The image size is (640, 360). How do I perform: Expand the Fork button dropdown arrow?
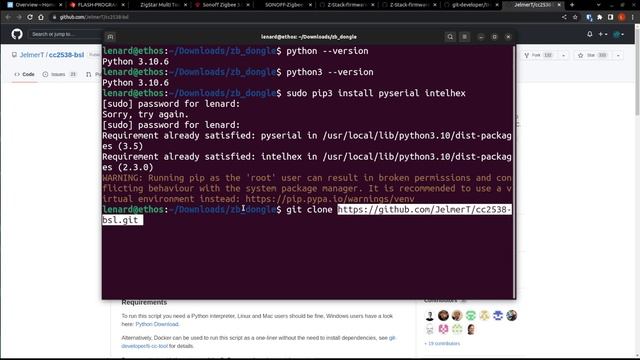coord(563,55)
